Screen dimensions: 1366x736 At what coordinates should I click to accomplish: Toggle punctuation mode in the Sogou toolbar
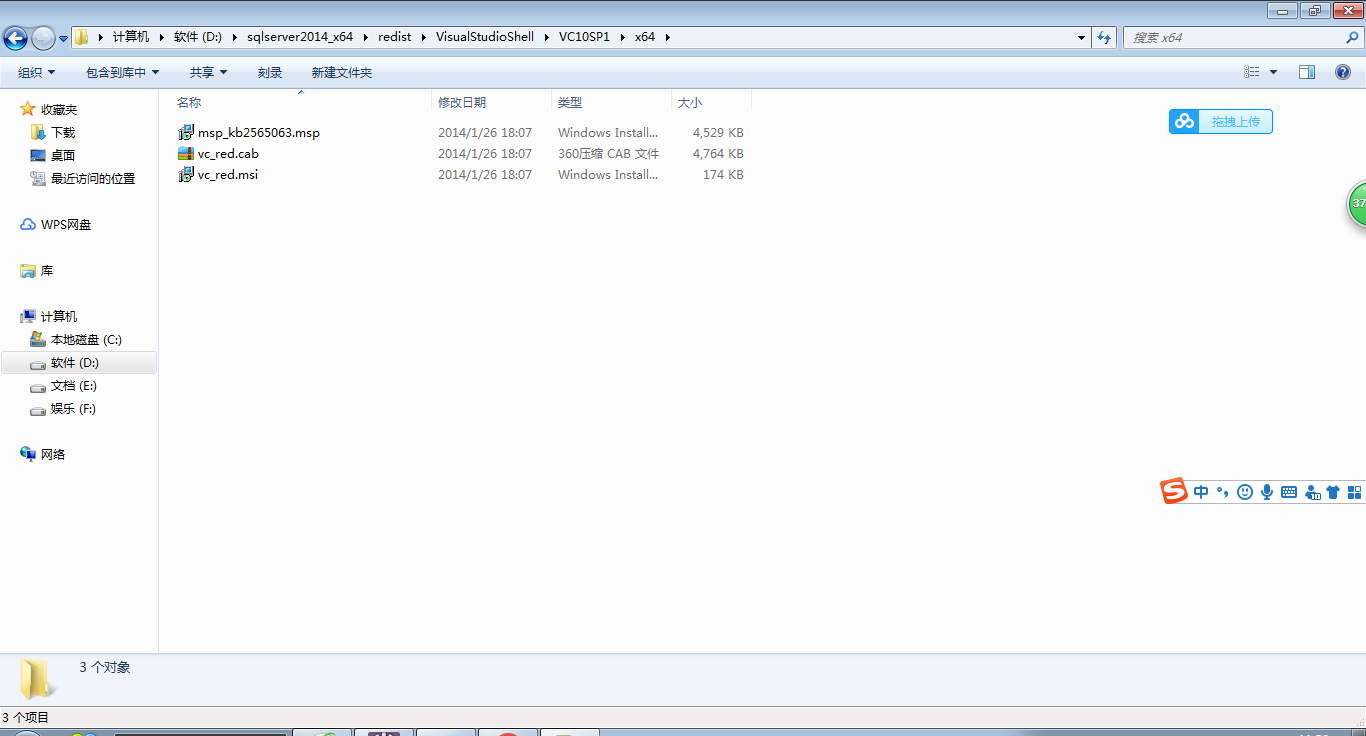[1222, 491]
